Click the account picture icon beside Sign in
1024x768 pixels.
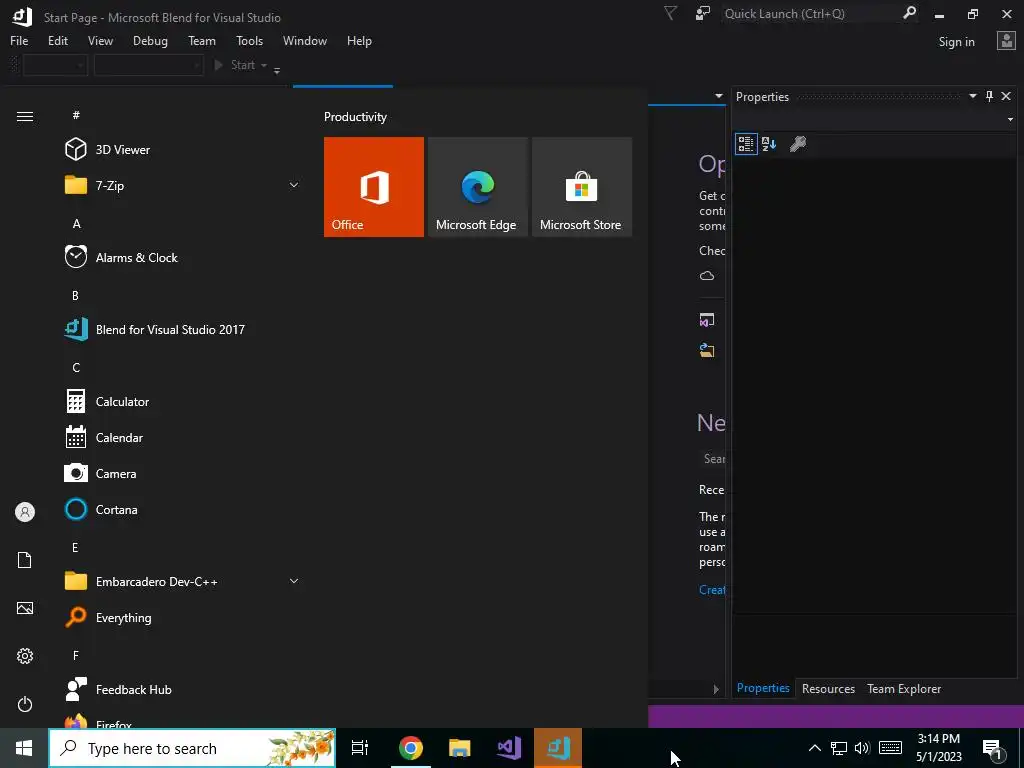(x=1006, y=41)
